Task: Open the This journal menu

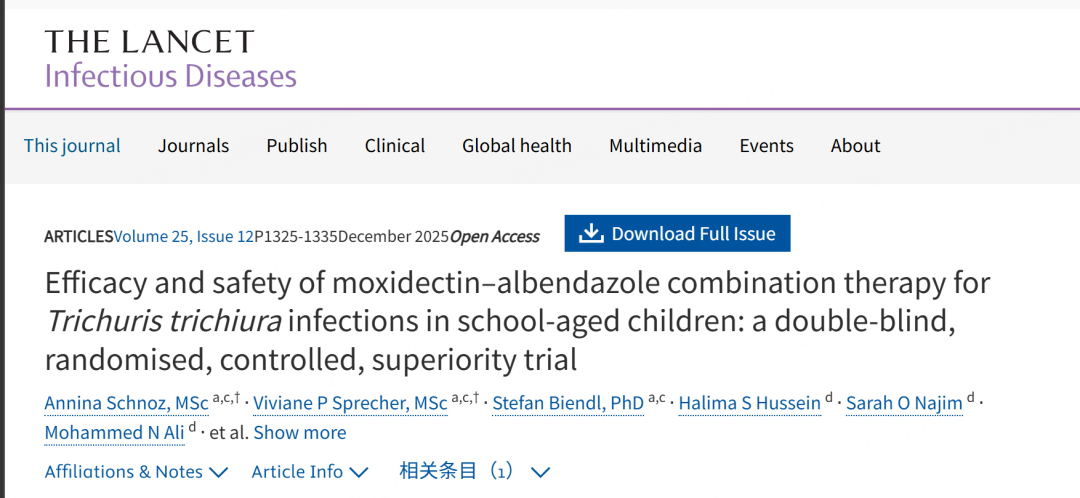Action: pos(72,146)
